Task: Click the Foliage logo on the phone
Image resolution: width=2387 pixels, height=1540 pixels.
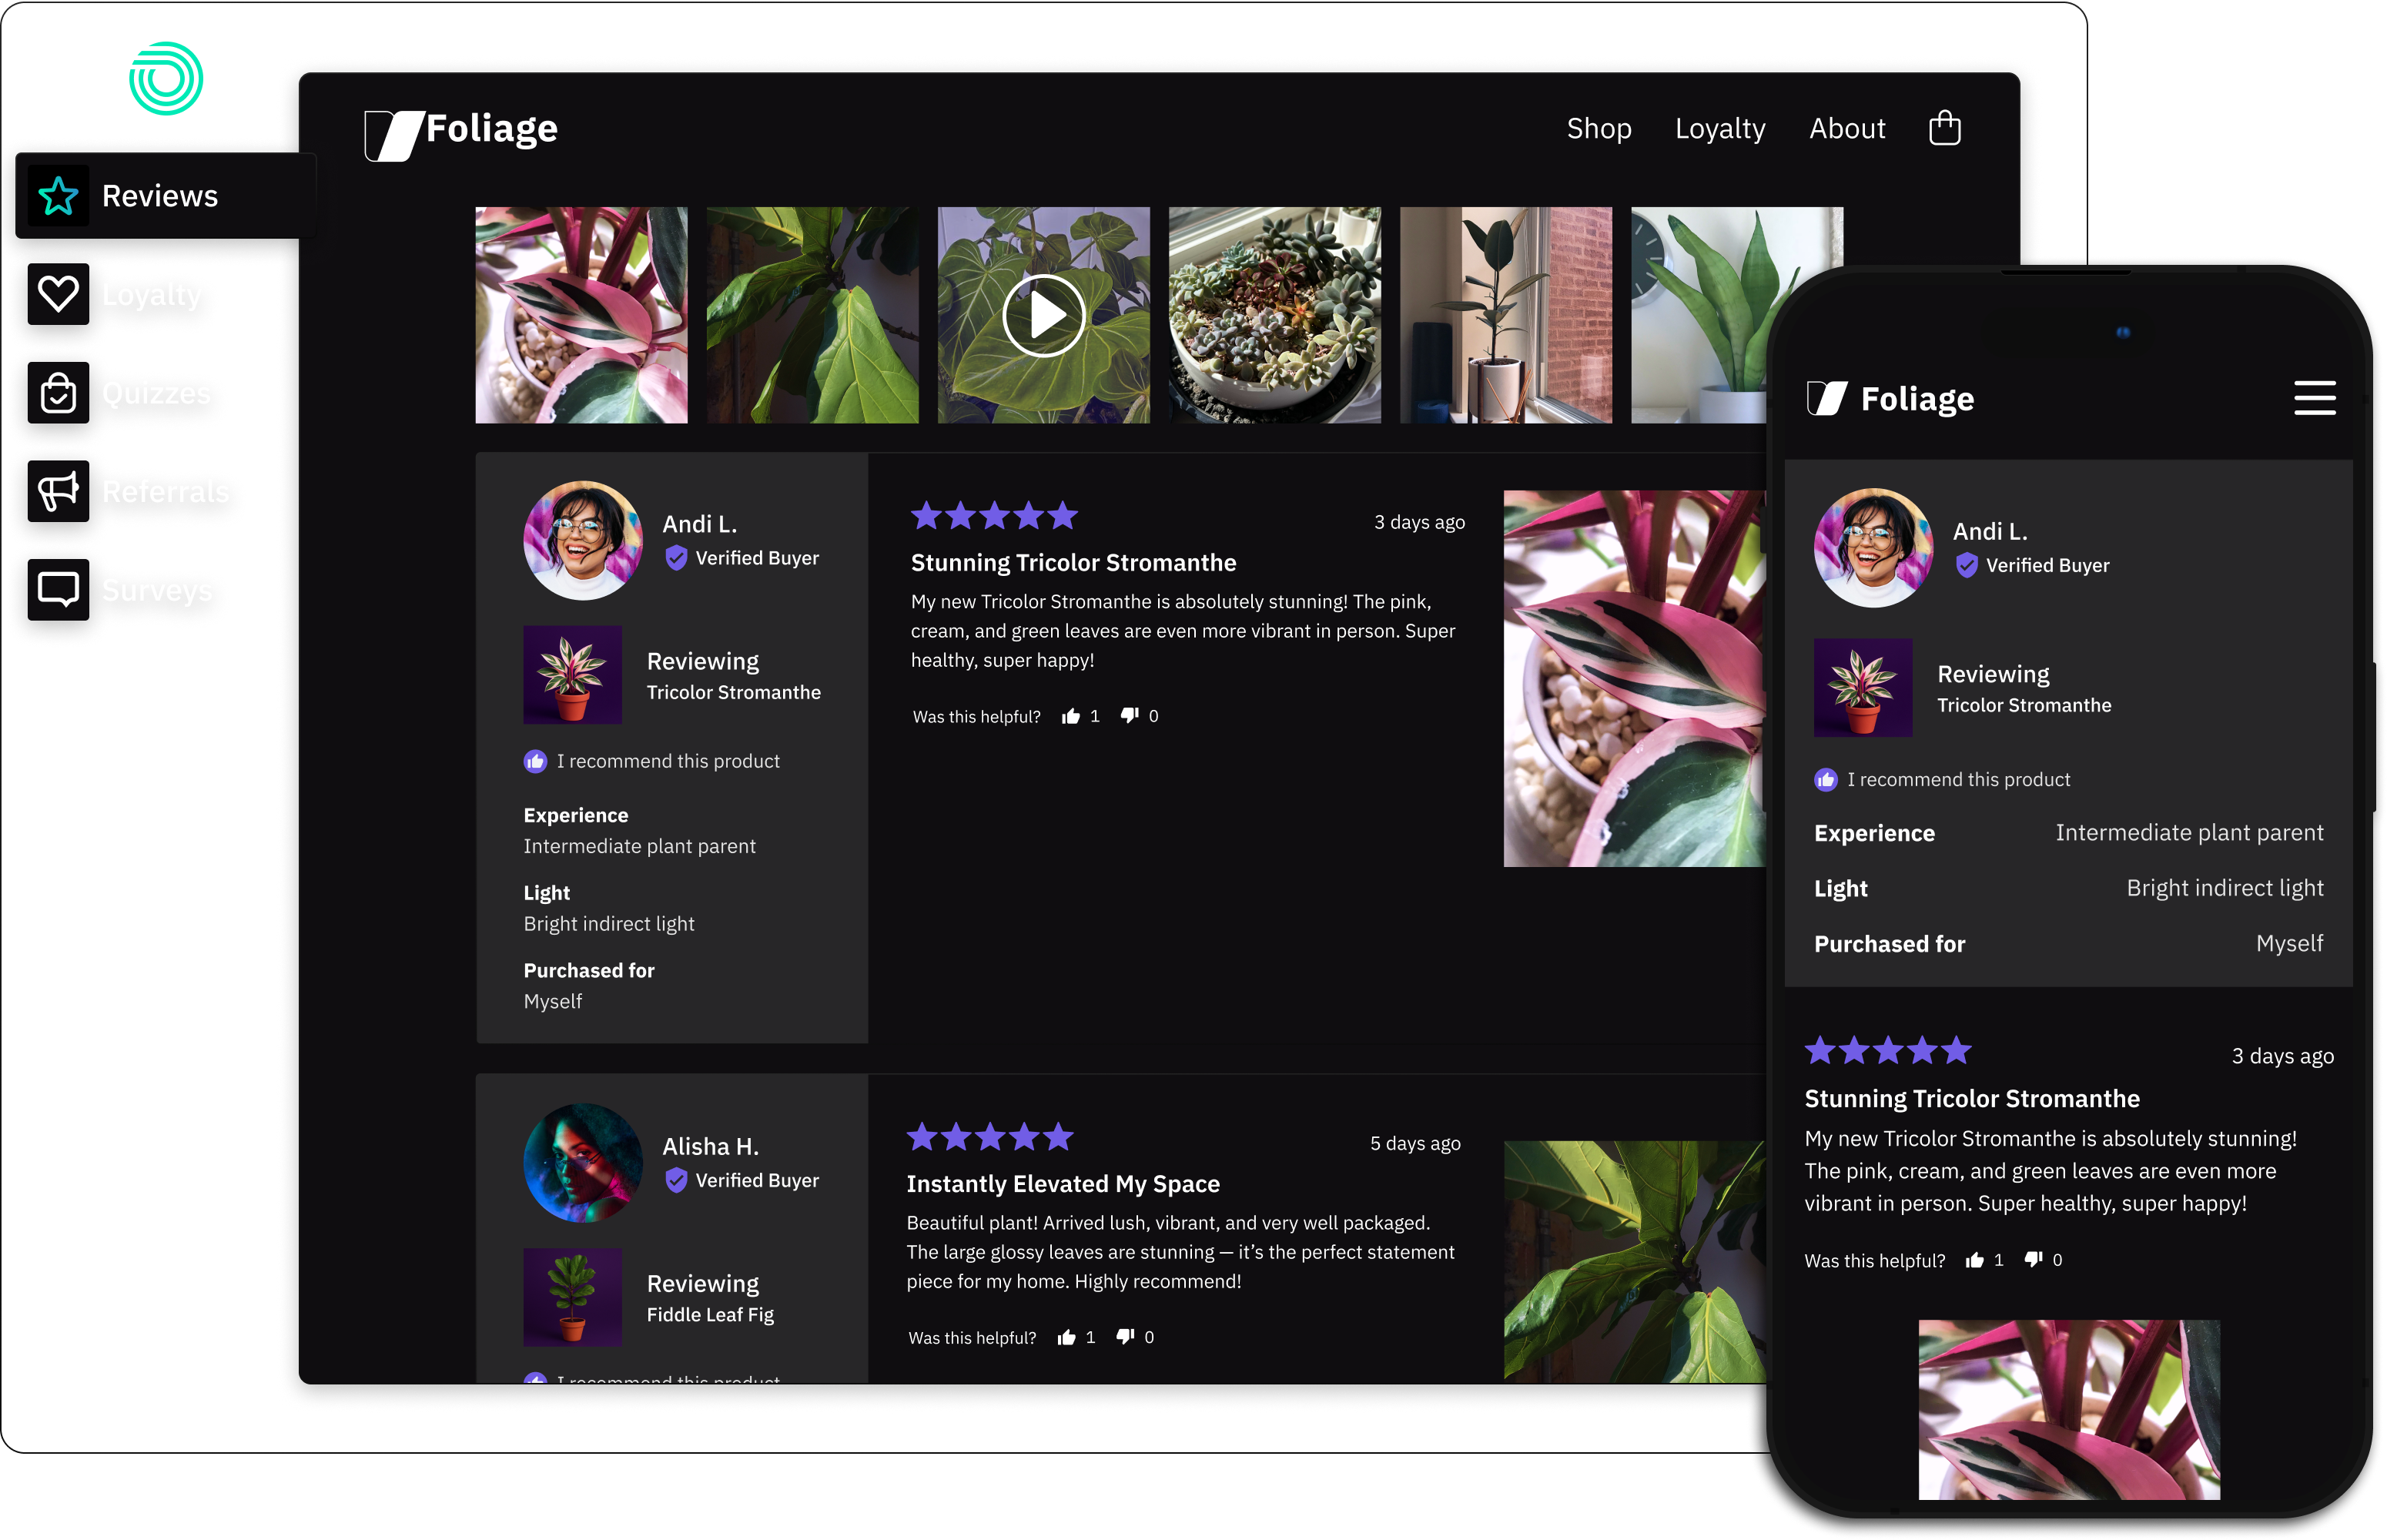Action: (x=1890, y=398)
